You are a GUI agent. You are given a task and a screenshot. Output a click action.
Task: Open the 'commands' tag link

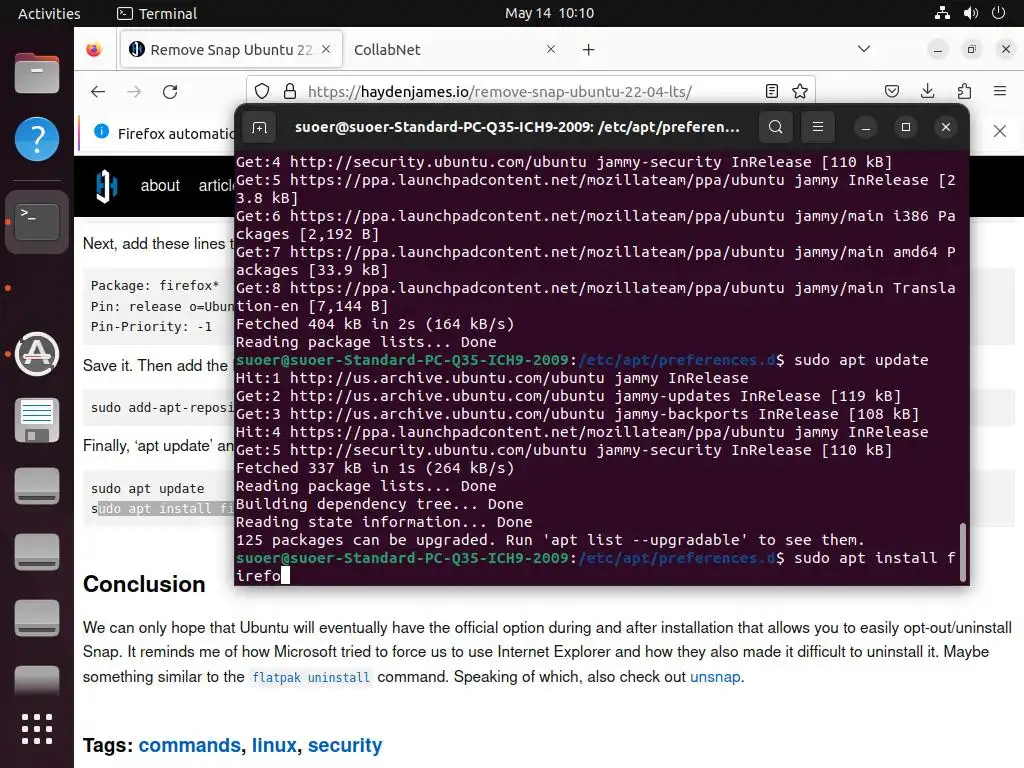coord(189,745)
